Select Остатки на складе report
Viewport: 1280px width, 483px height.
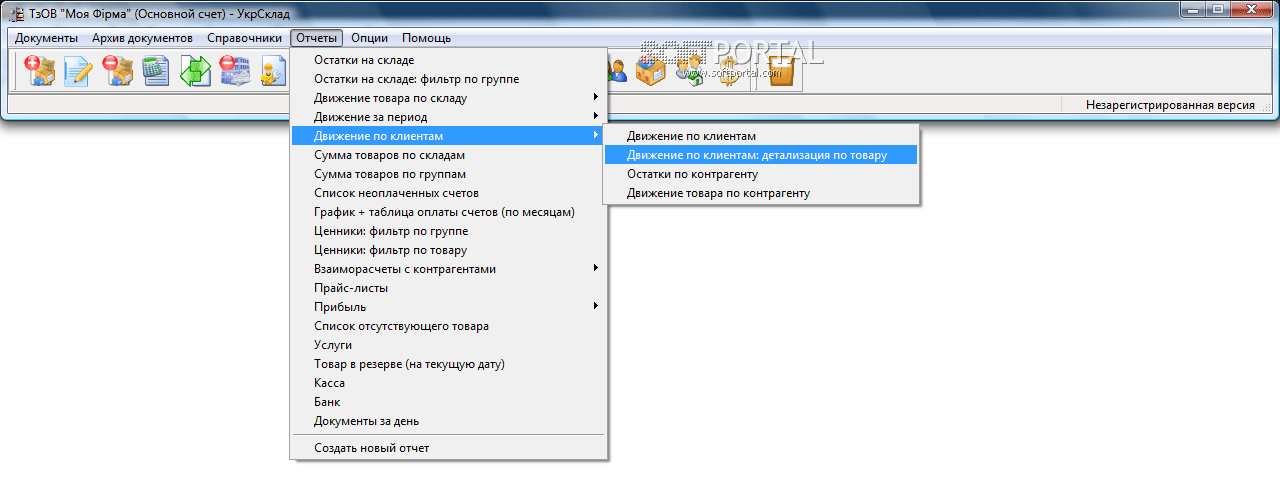tap(449, 60)
